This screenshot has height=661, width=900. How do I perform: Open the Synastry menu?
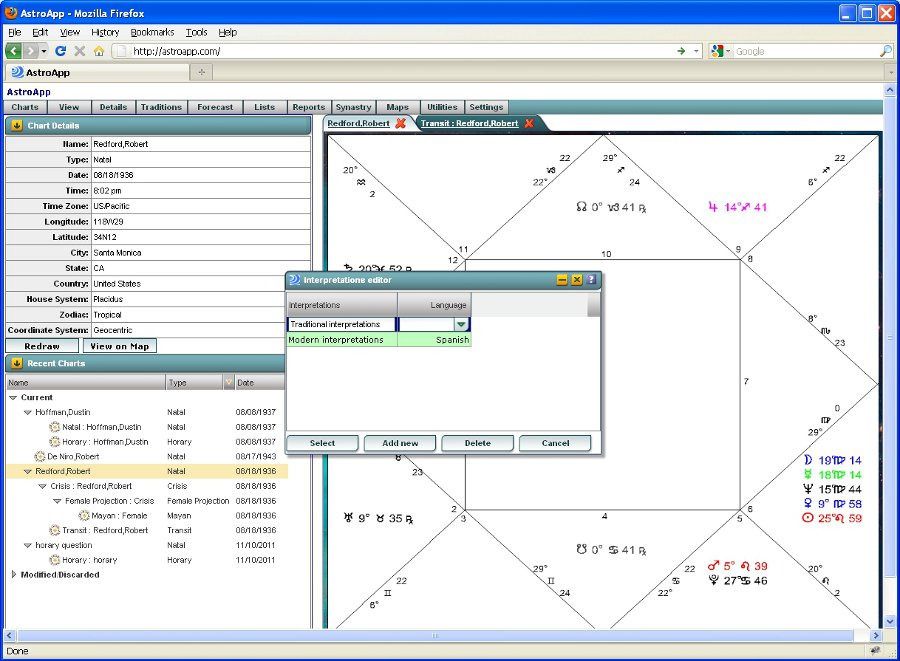coord(353,107)
